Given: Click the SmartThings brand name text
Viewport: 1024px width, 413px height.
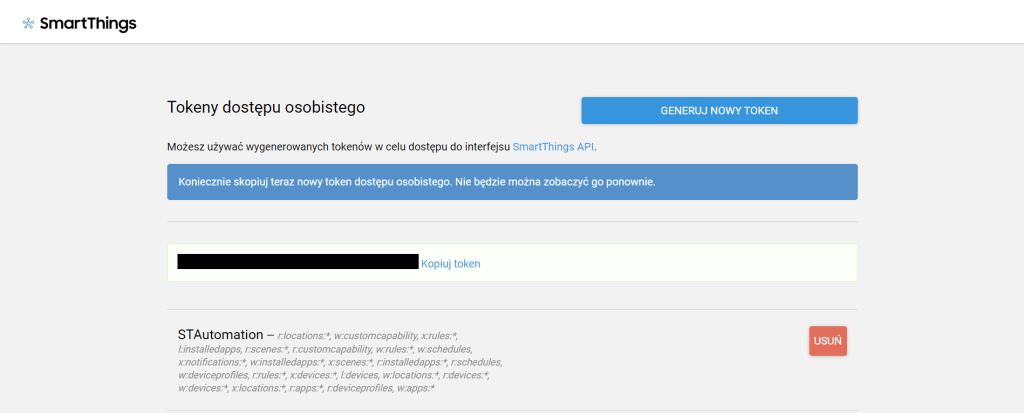Looking at the screenshot, I should click(x=88, y=24).
